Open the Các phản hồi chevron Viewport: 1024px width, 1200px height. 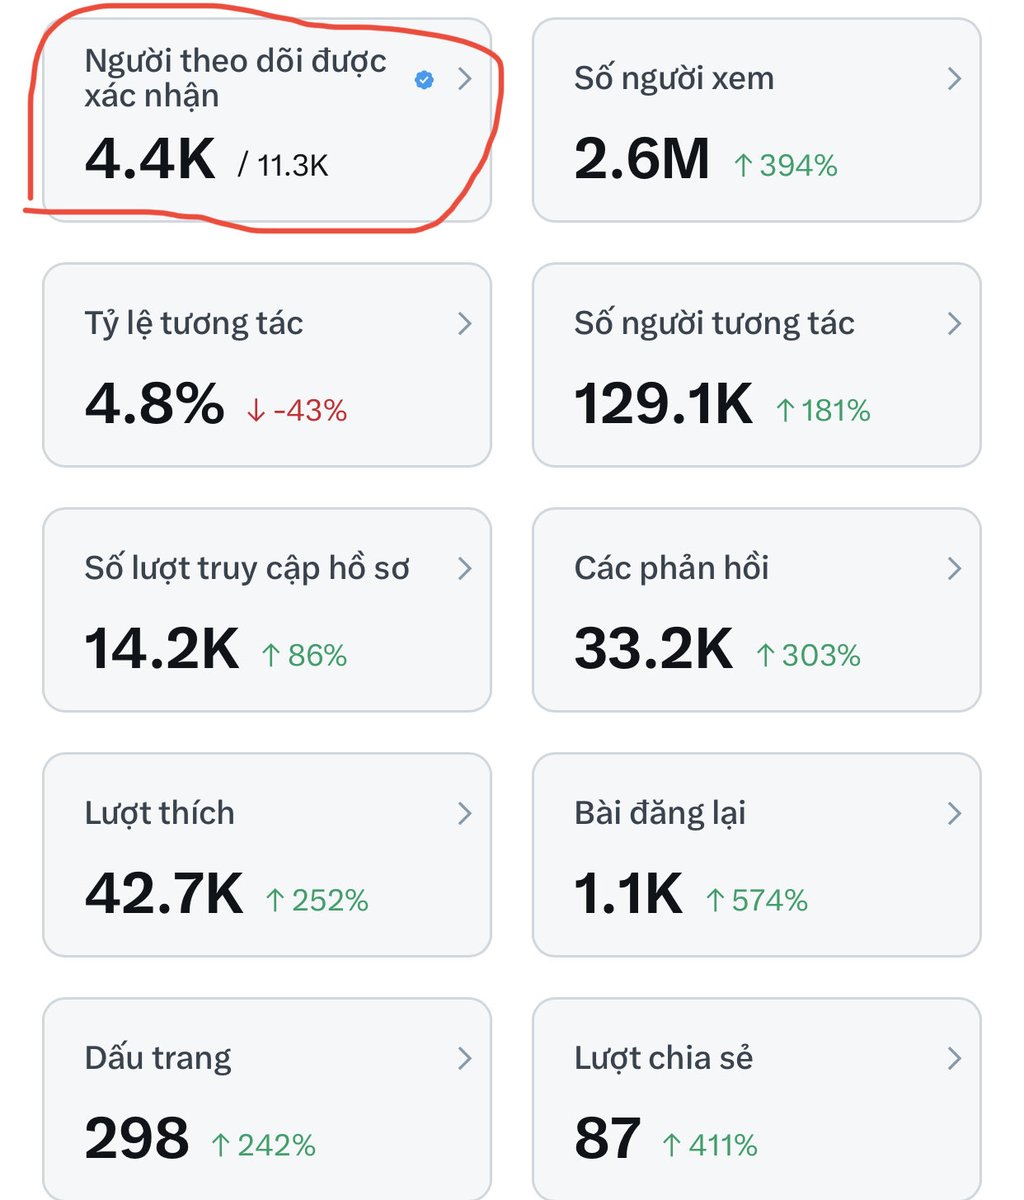coord(954,569)
